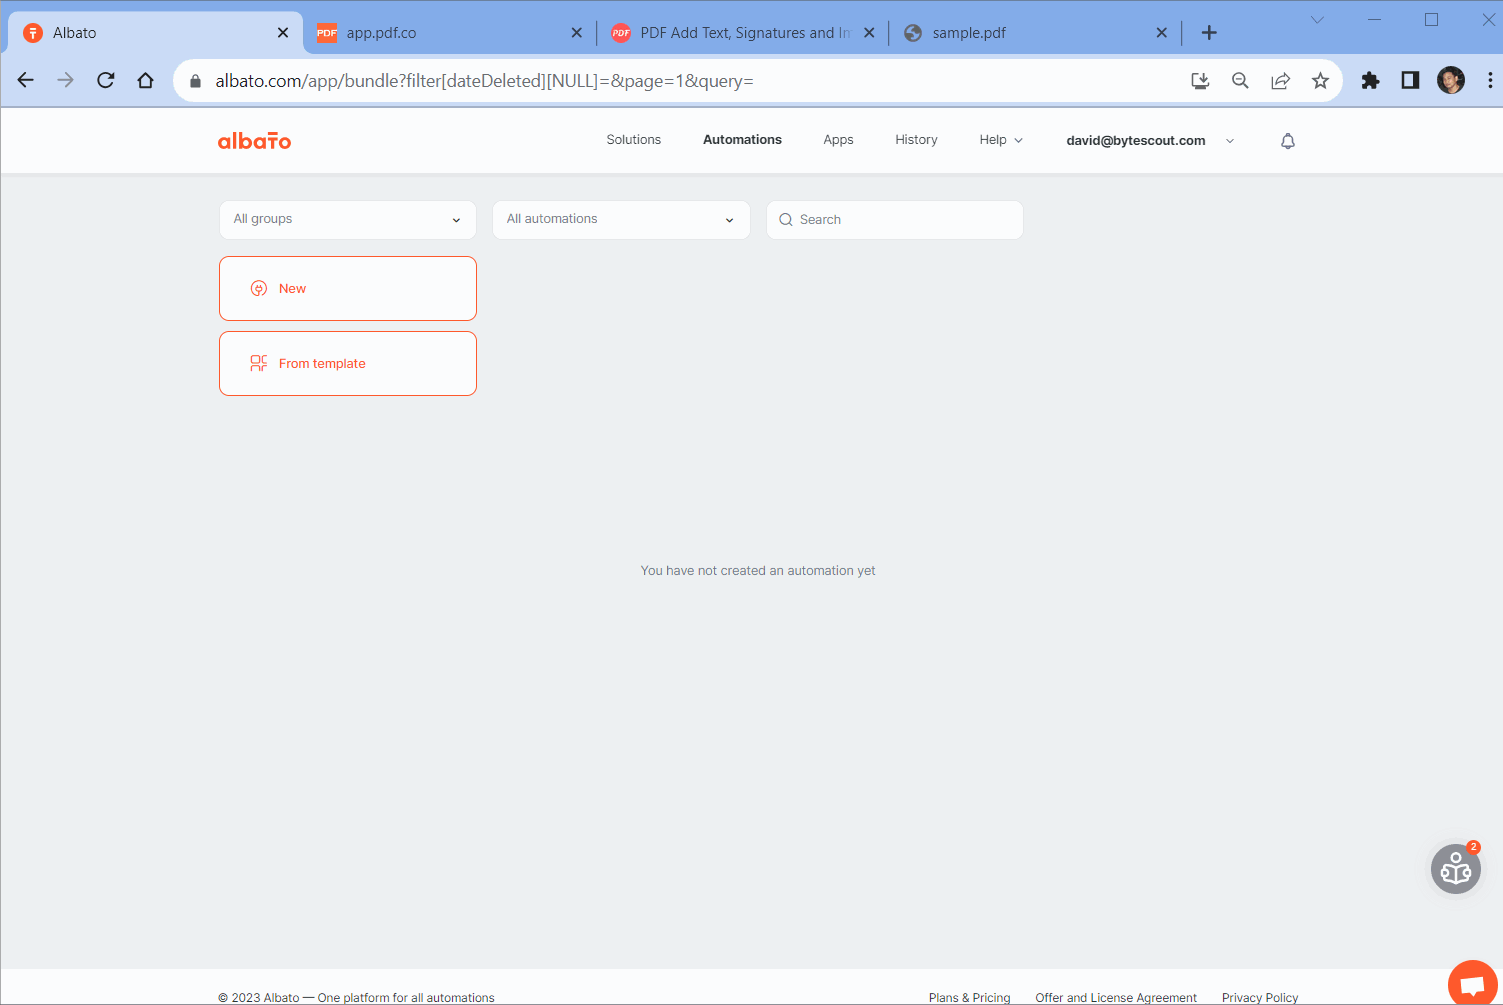Open the browser home page
Image resolution: width=1503 pixels, height=1005 pixels.
[146, 81]
